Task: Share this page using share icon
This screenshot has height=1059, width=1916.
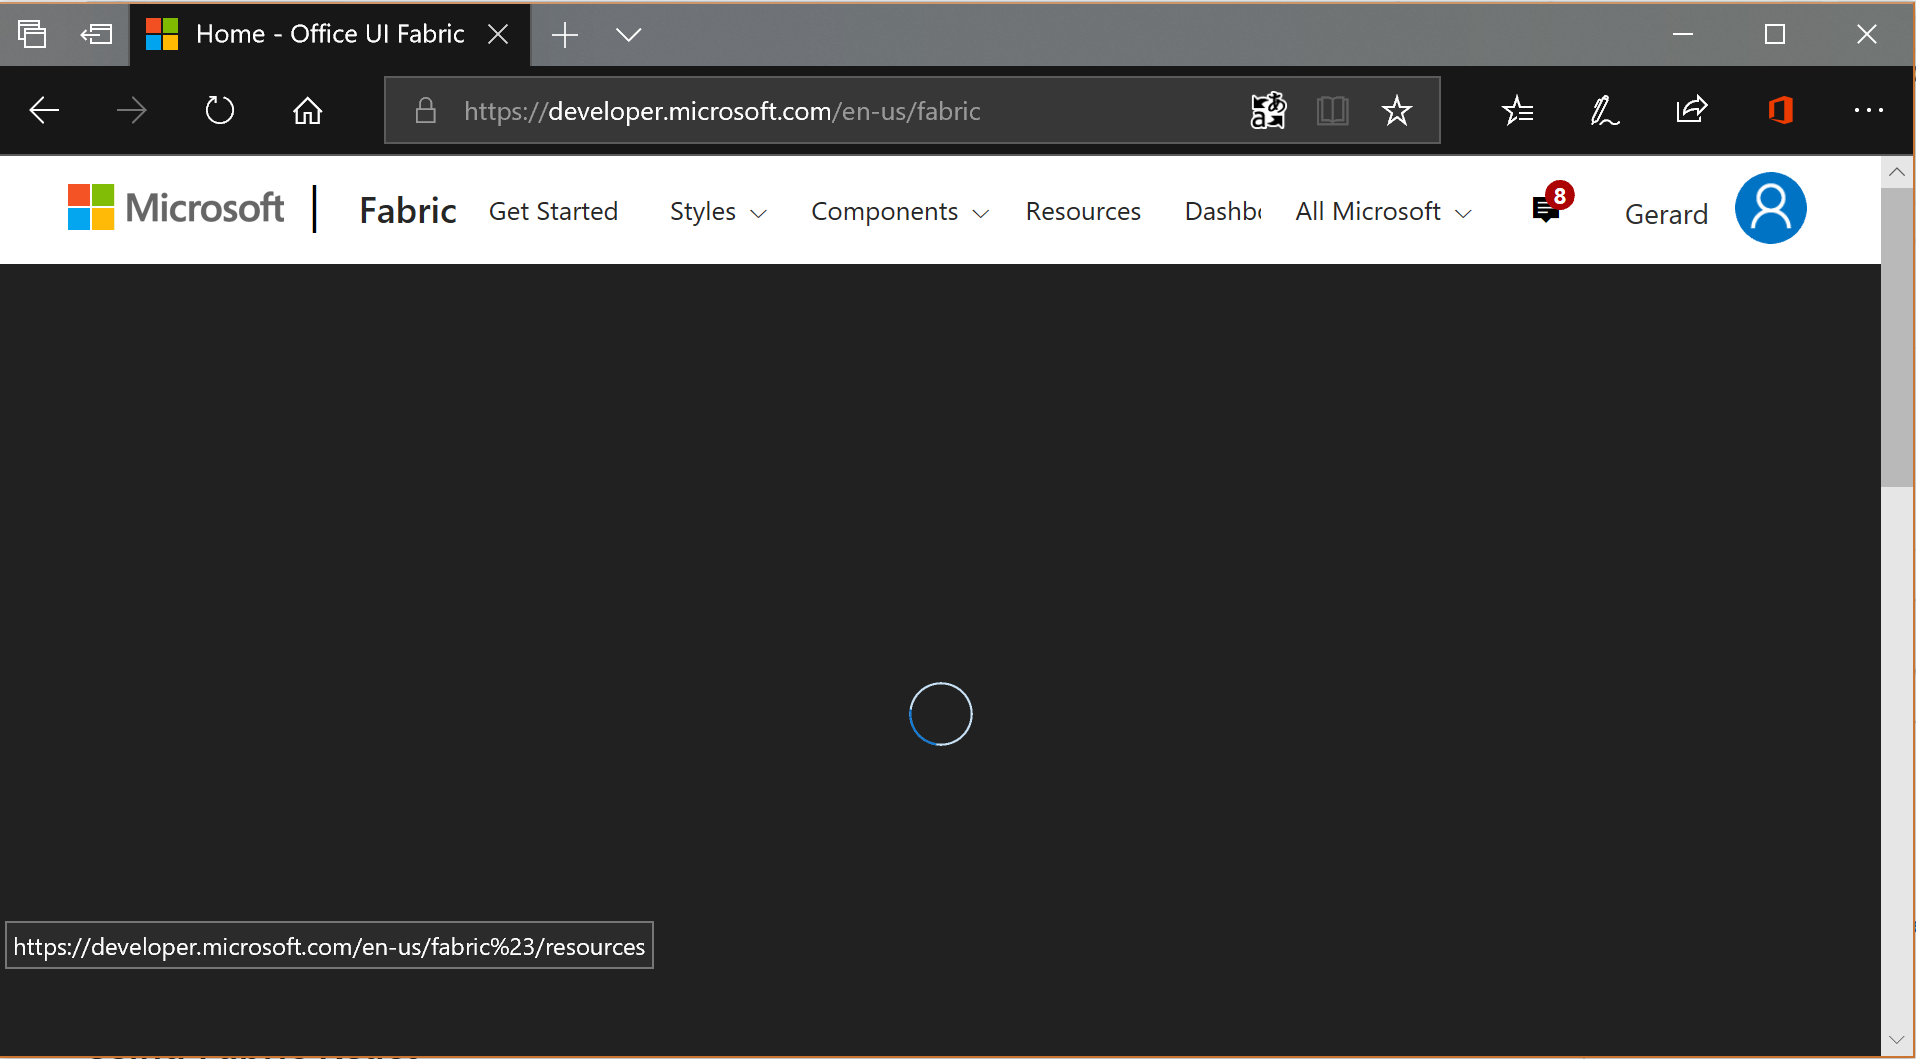Action: (1692, 110)
